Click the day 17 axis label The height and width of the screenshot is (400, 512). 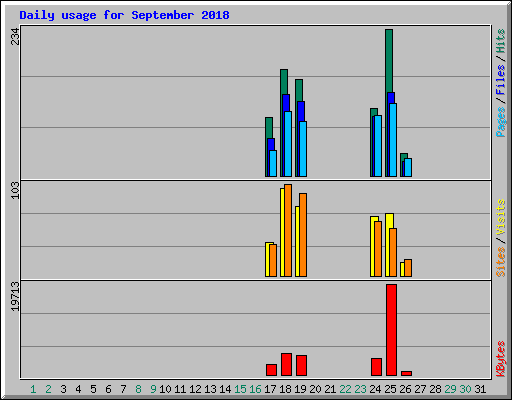coord(270,389)
